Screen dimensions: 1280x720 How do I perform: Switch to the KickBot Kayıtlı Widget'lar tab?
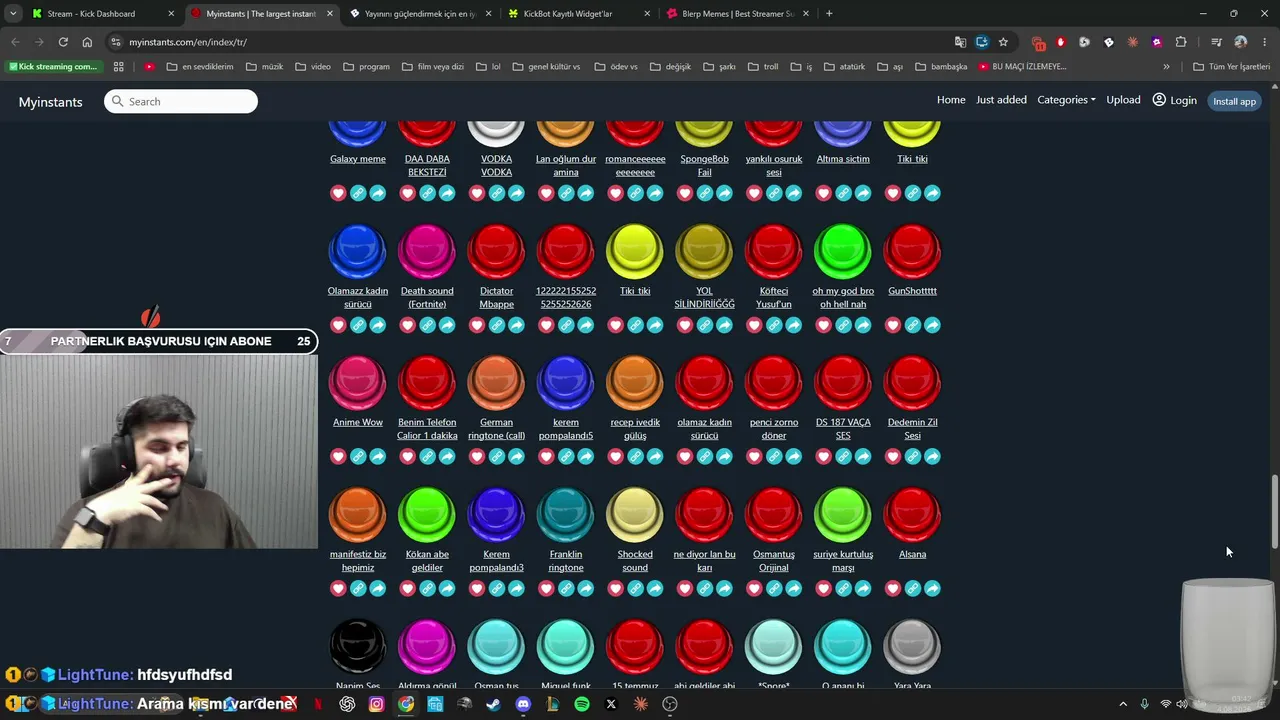tap(578, 14)
